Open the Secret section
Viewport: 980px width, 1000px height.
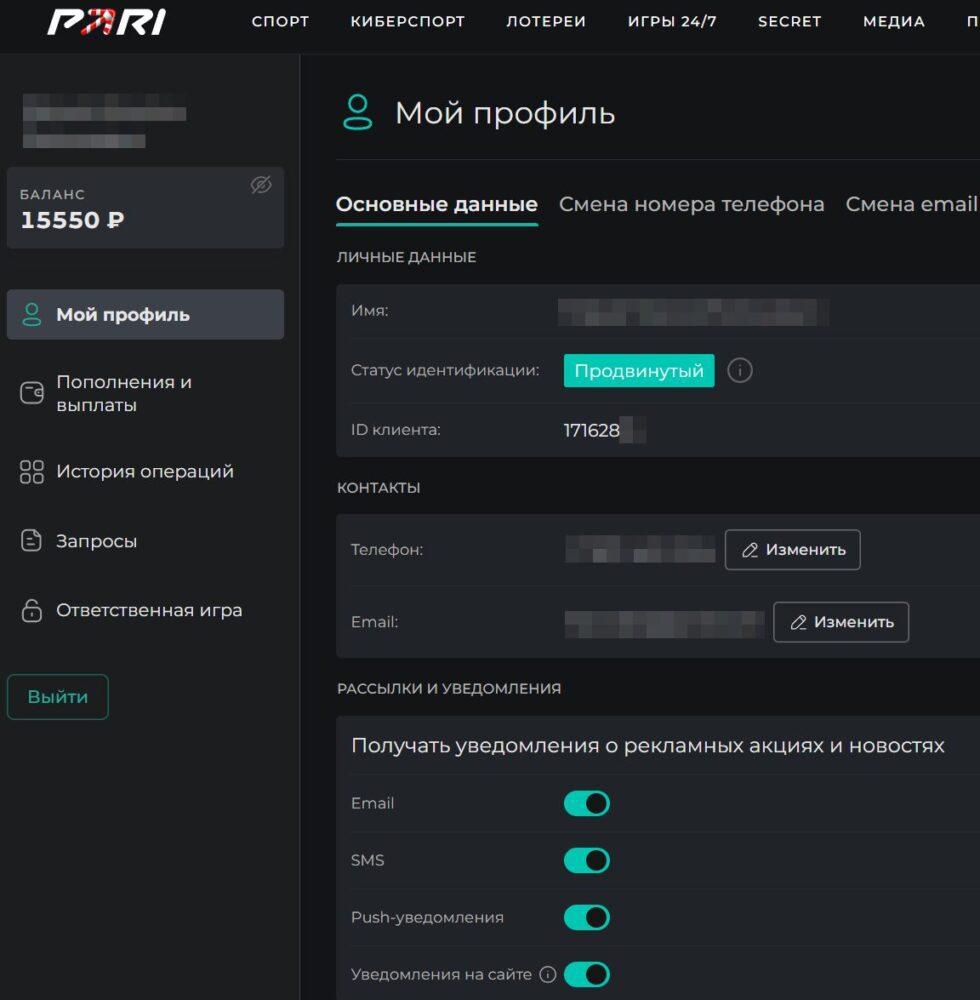(x=789, y=22)
